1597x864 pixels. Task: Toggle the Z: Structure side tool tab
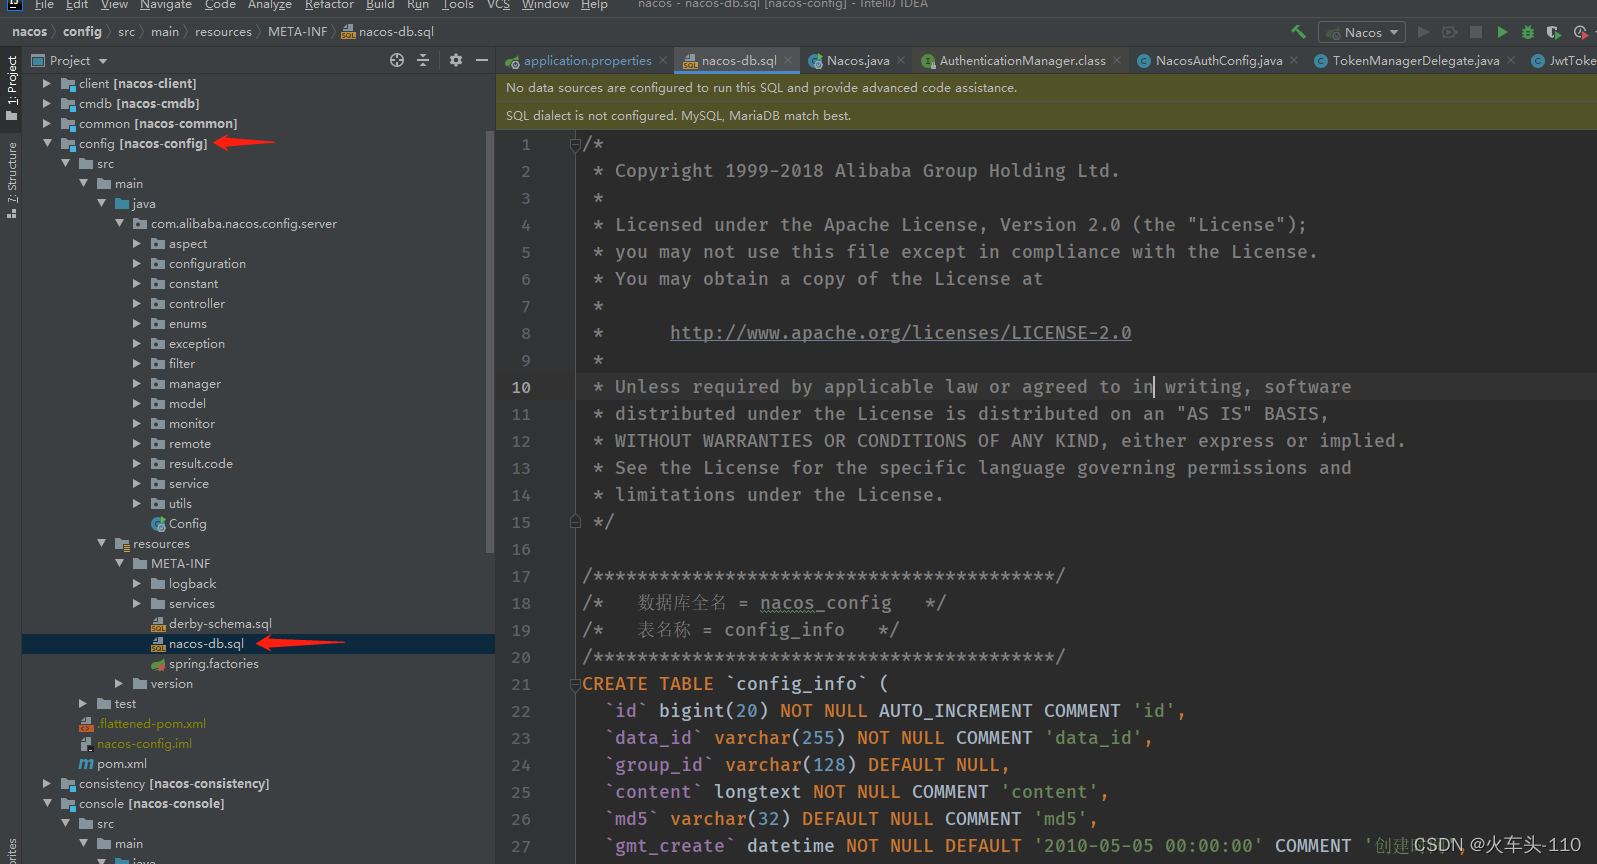[x=11, y=180]
